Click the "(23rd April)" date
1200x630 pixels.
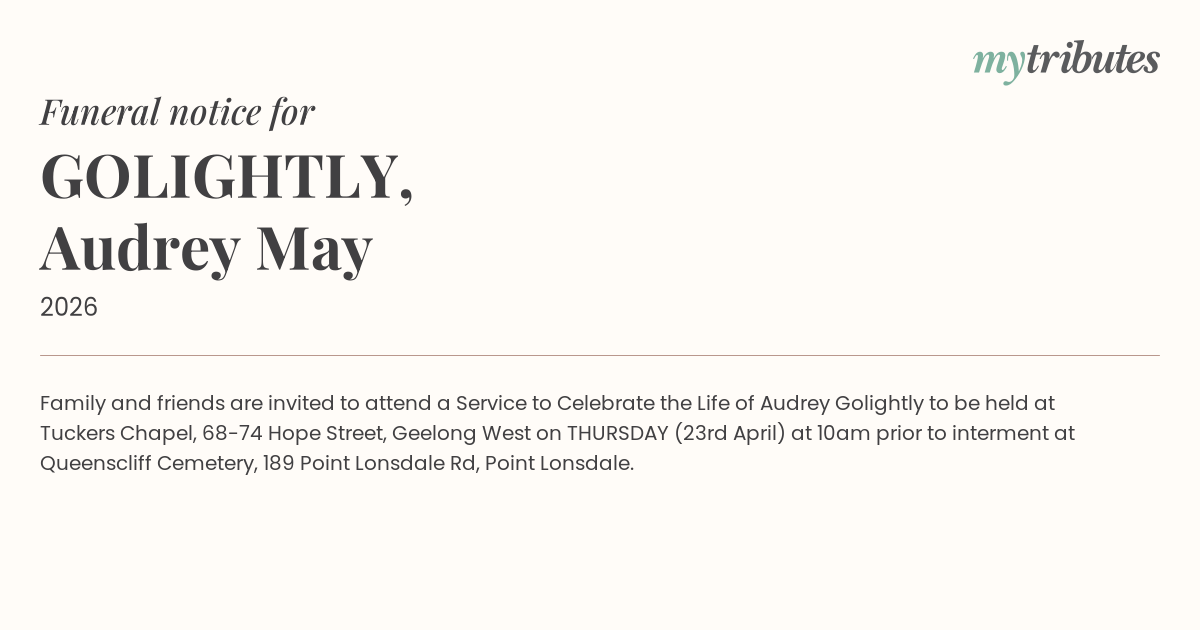coord(729,433)
